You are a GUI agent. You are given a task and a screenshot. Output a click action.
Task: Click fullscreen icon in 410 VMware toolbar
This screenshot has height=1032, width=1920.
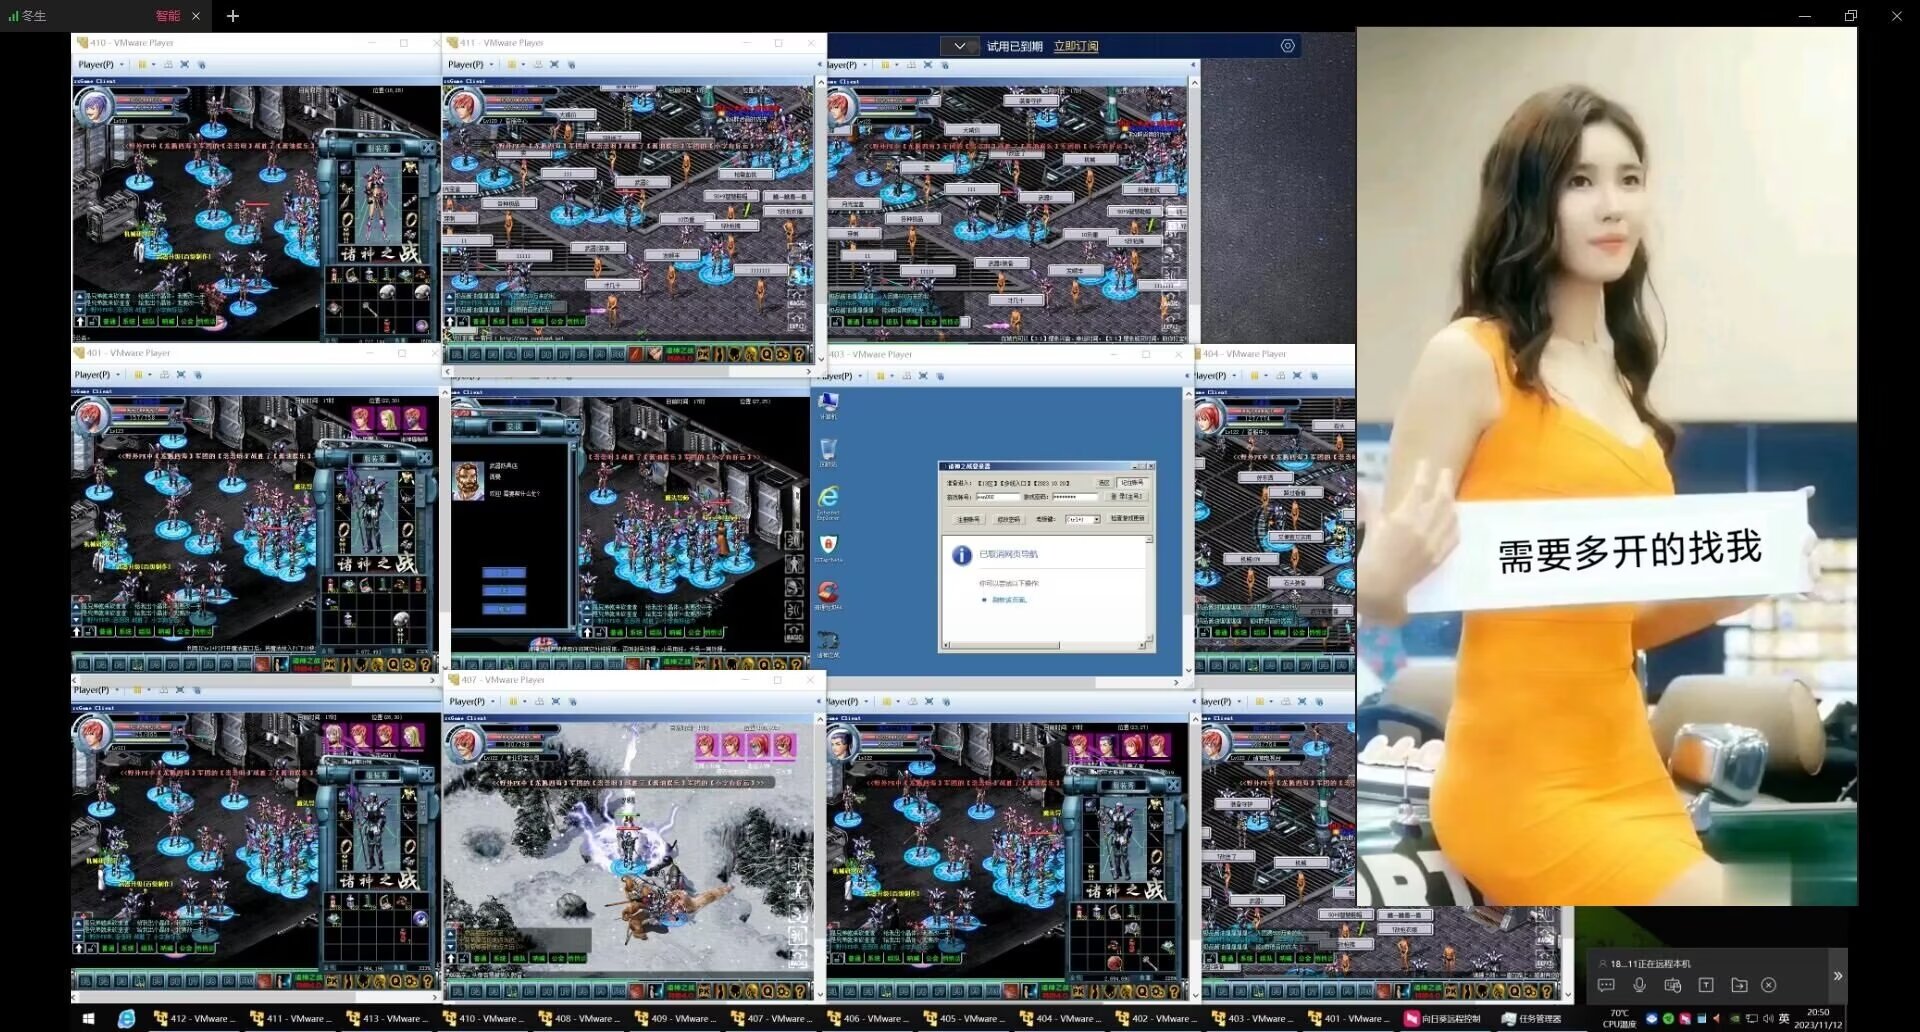tap(185, 64)
